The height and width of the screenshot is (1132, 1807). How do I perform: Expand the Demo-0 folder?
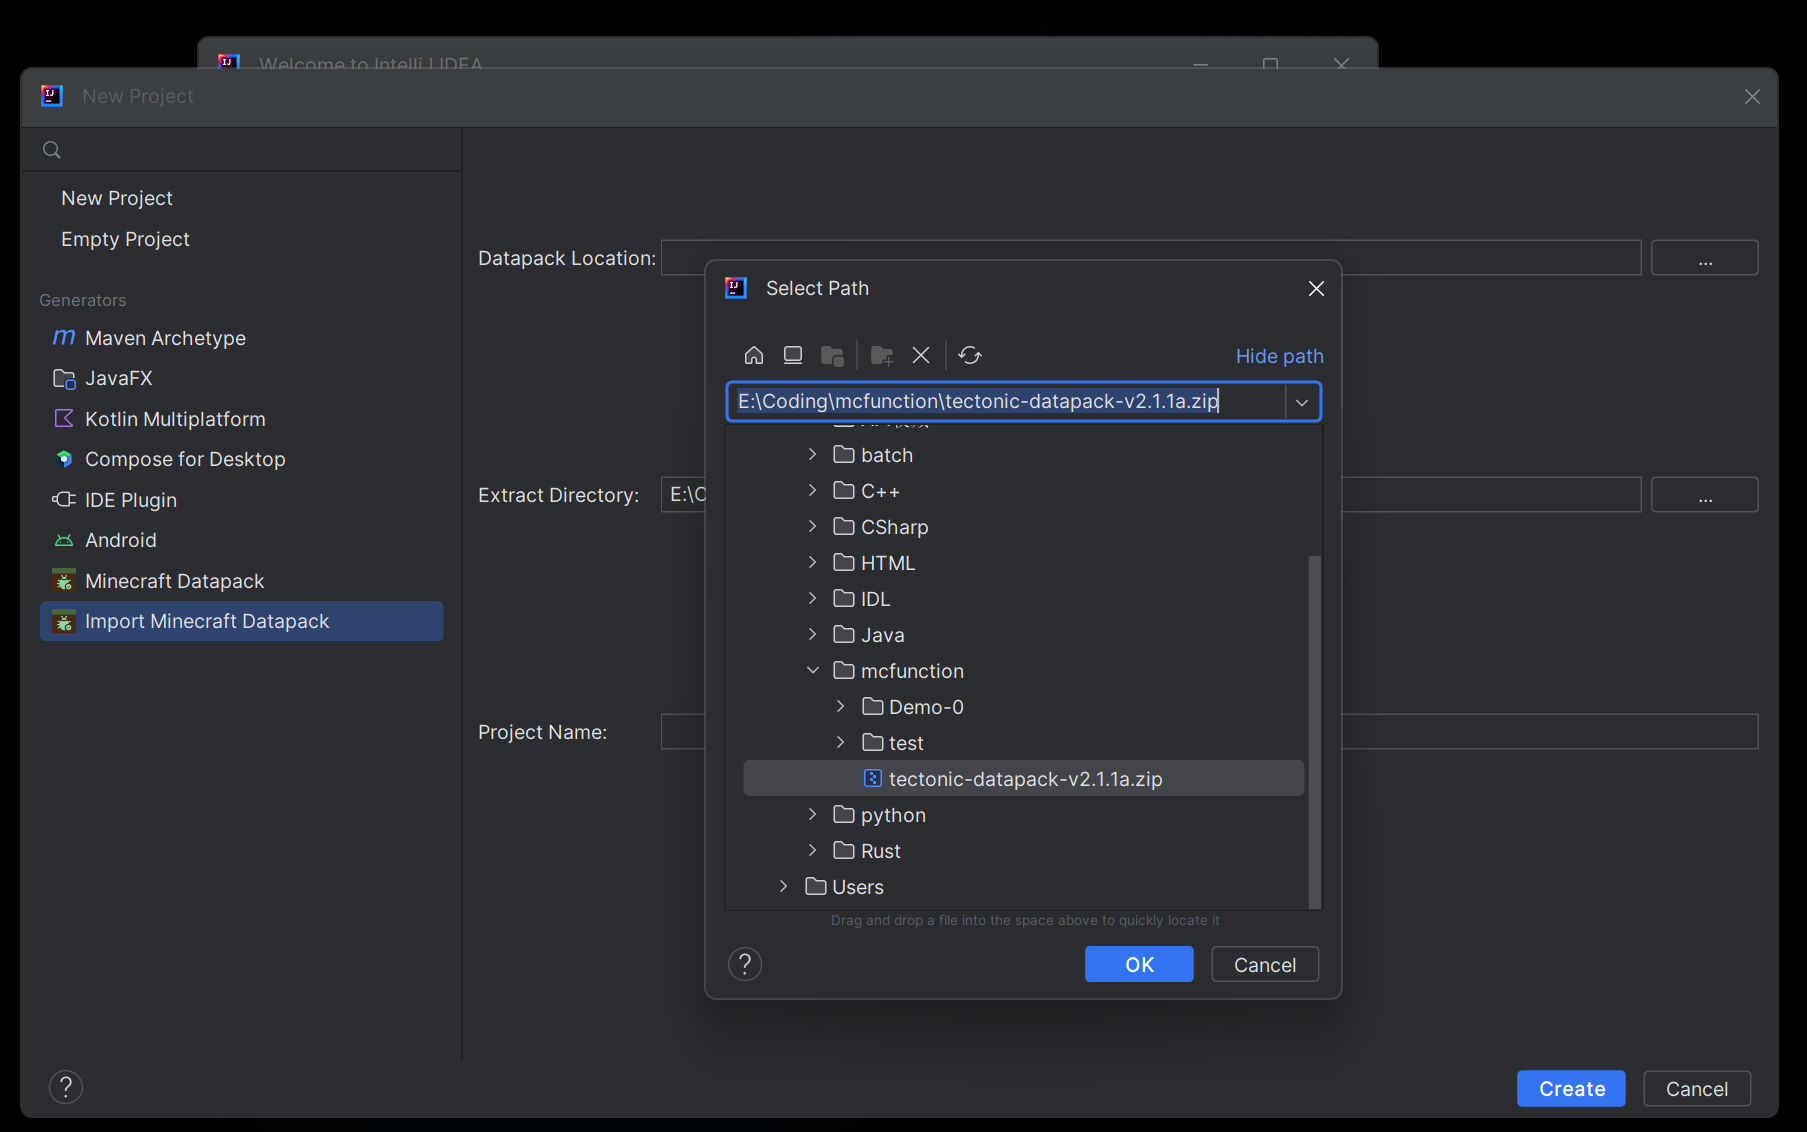(840, 707)
